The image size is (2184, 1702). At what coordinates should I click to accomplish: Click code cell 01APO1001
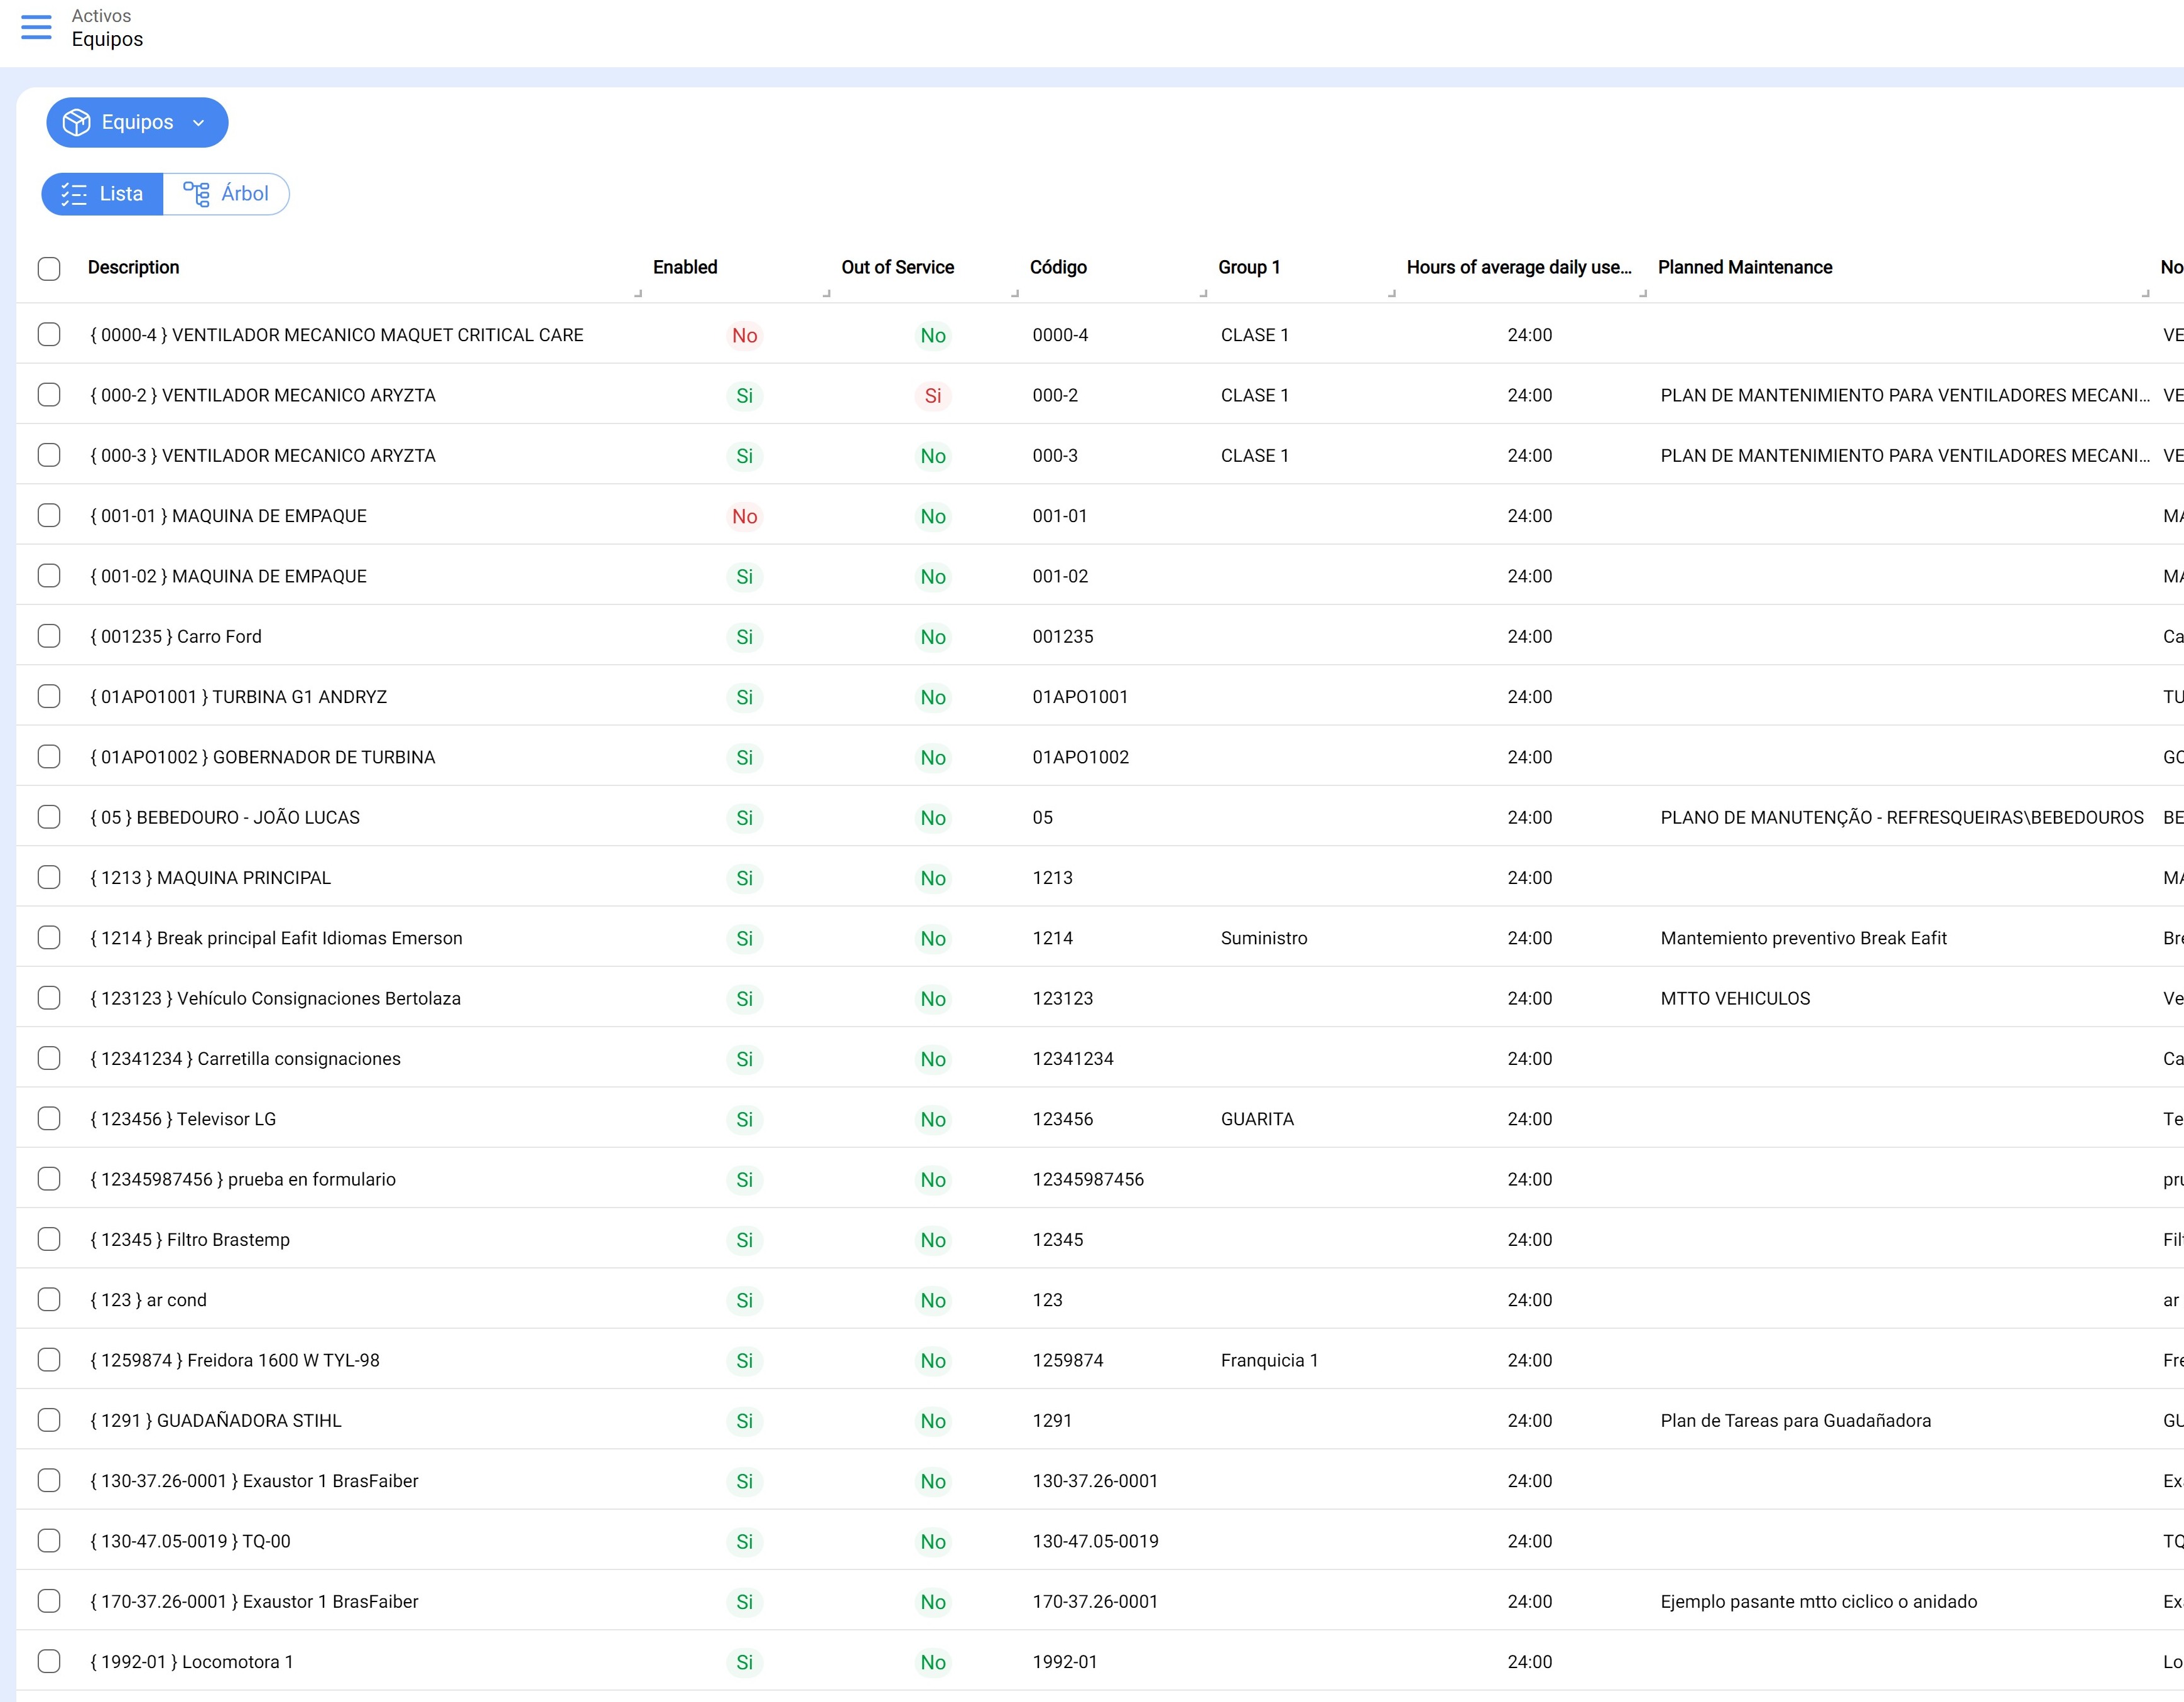(x=1080, y=697)
